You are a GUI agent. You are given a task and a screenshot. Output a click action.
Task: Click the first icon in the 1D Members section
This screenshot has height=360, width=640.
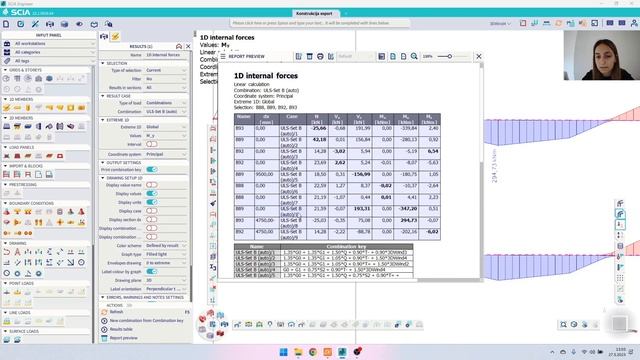click(7, 108)
